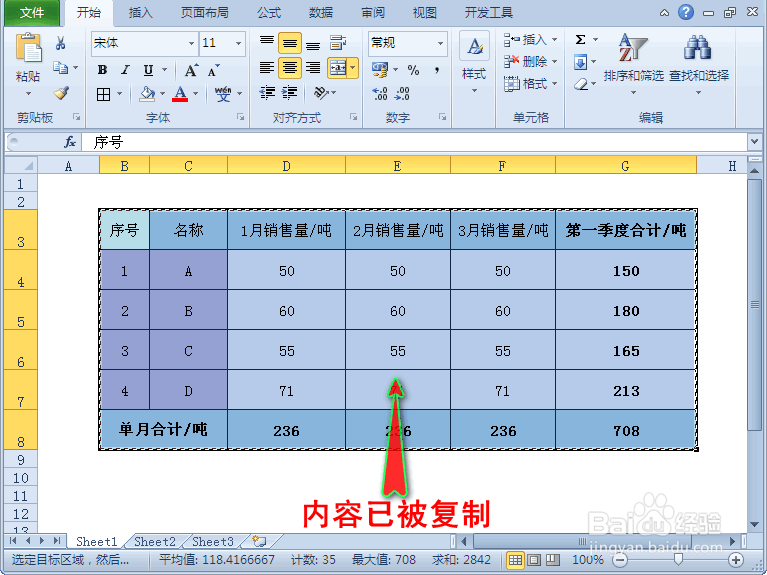Open Excel Help question mark
This screenshot has width=767, height=575.
[686, 12]
